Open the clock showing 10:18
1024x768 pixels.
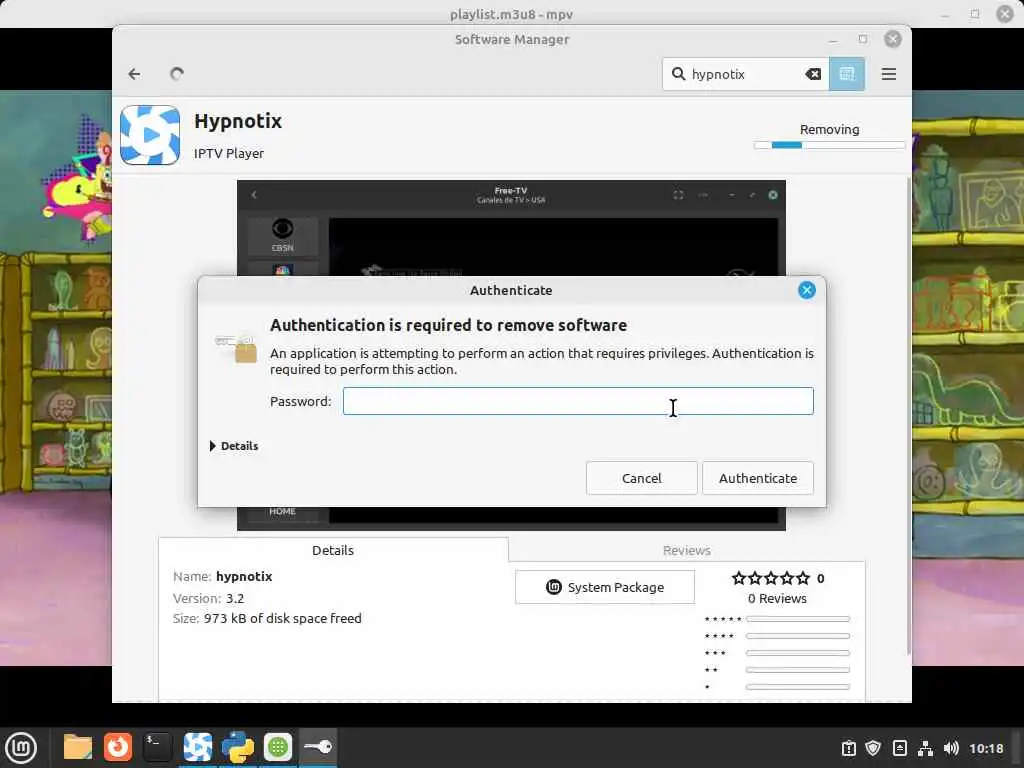[986, 748]
